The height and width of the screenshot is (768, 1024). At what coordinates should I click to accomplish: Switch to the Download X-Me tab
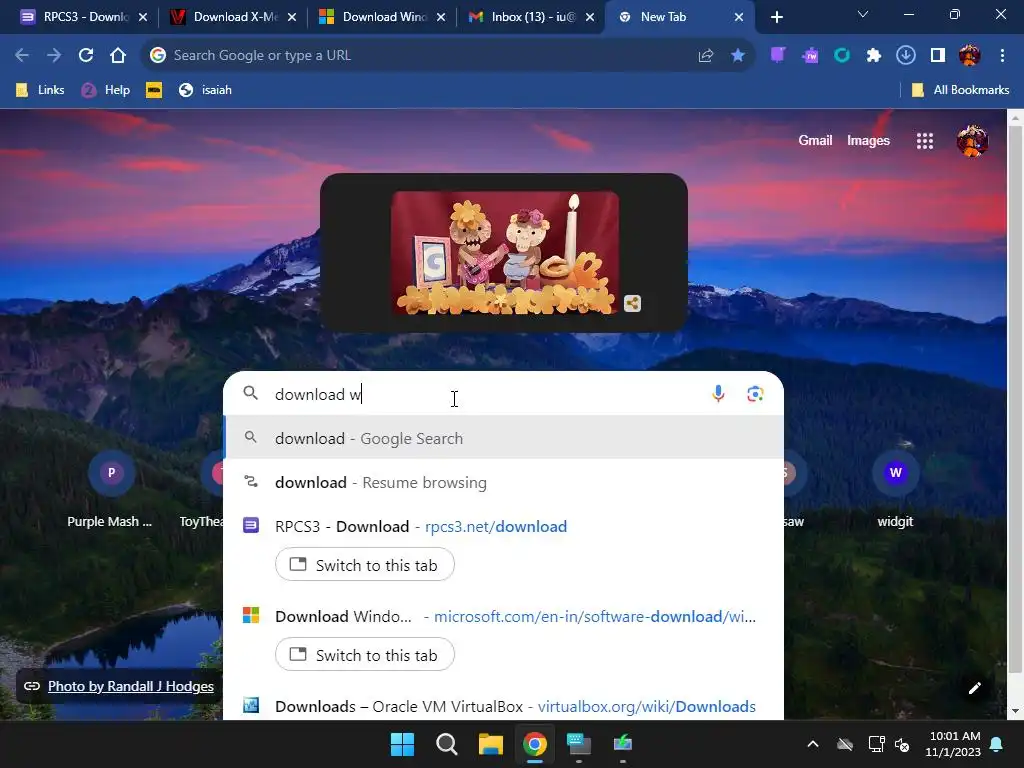pos(232,17)
